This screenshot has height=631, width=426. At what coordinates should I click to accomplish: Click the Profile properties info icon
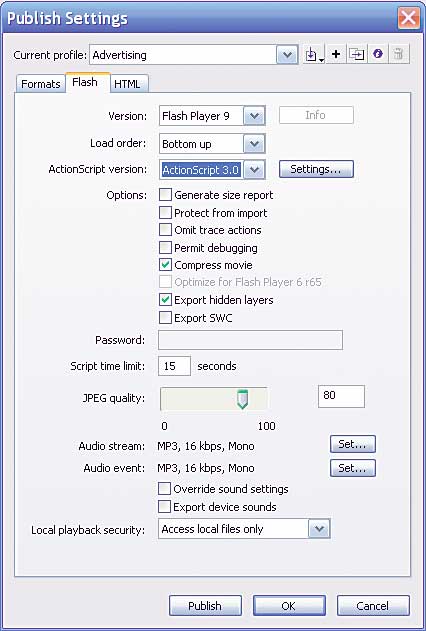(377, 54)
